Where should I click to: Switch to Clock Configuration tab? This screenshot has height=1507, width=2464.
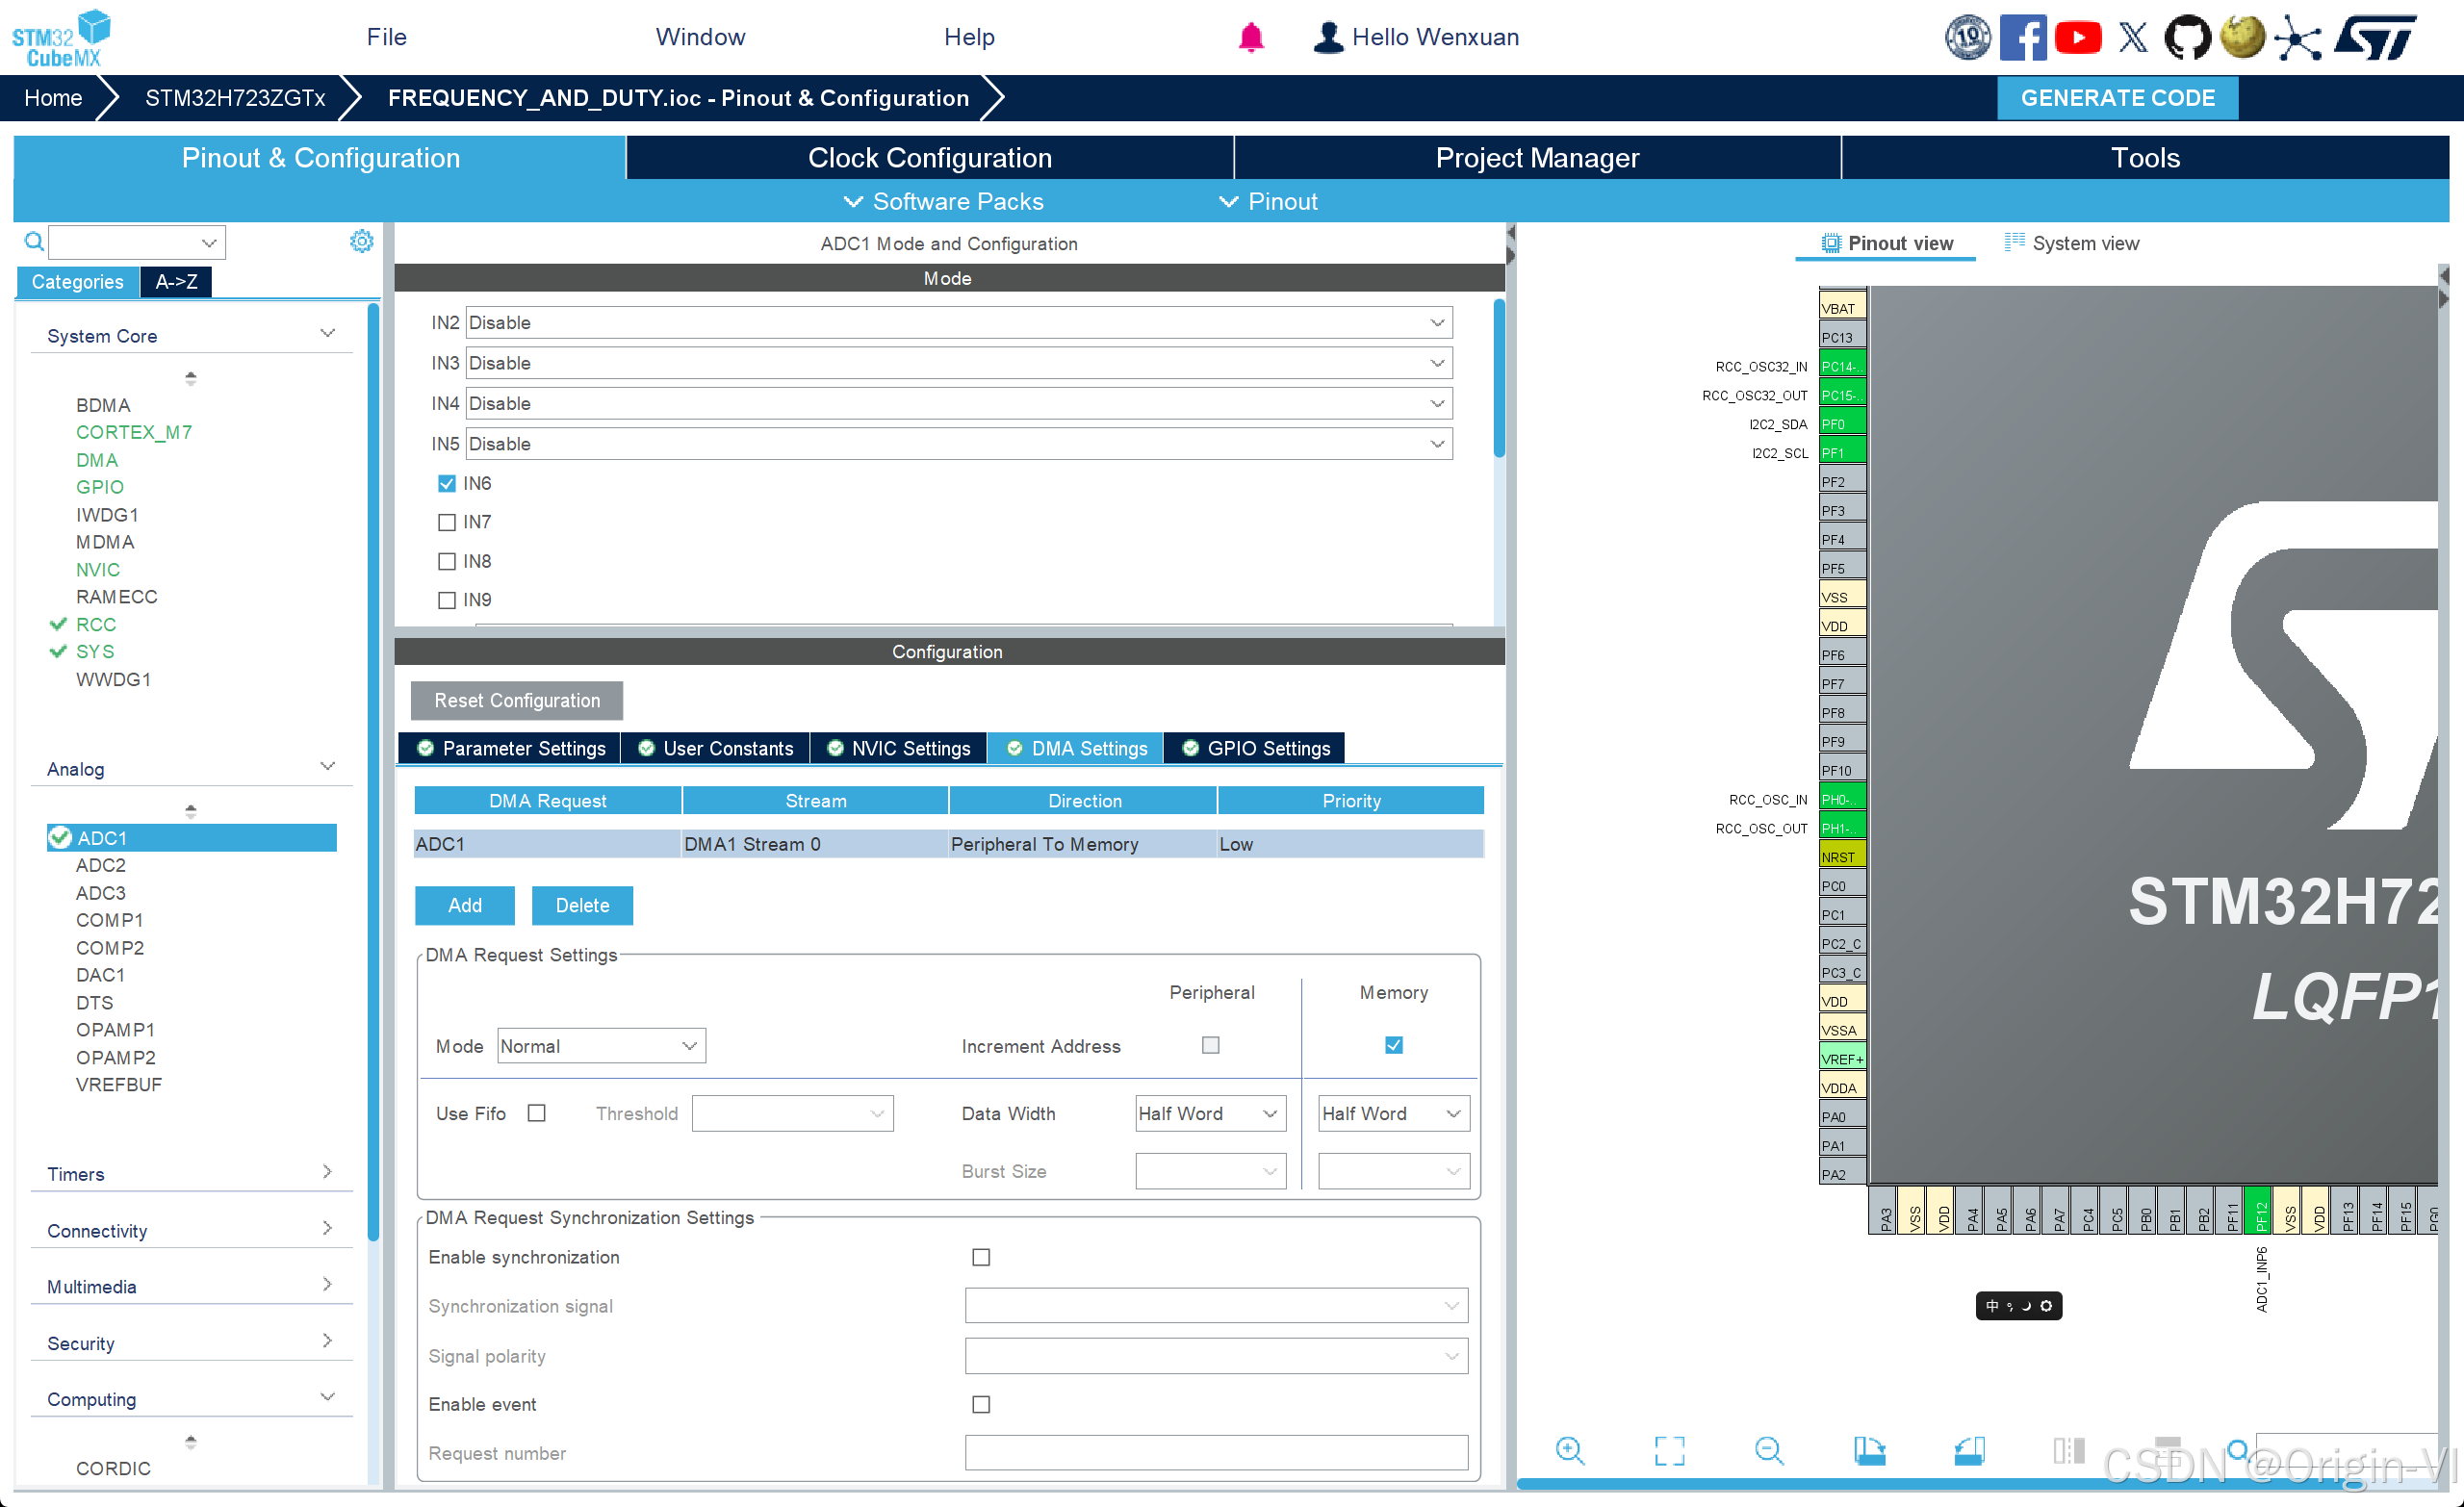click(x=929, y=158)
